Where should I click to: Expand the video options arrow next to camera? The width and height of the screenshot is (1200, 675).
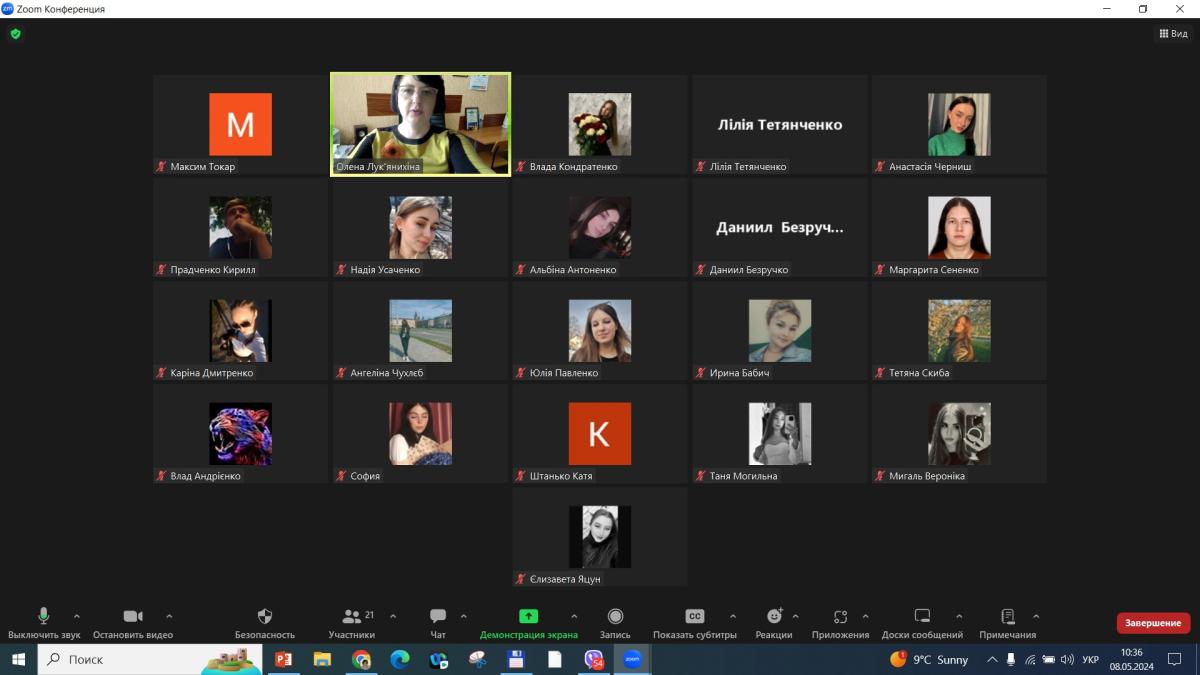[x=169, y=616]
